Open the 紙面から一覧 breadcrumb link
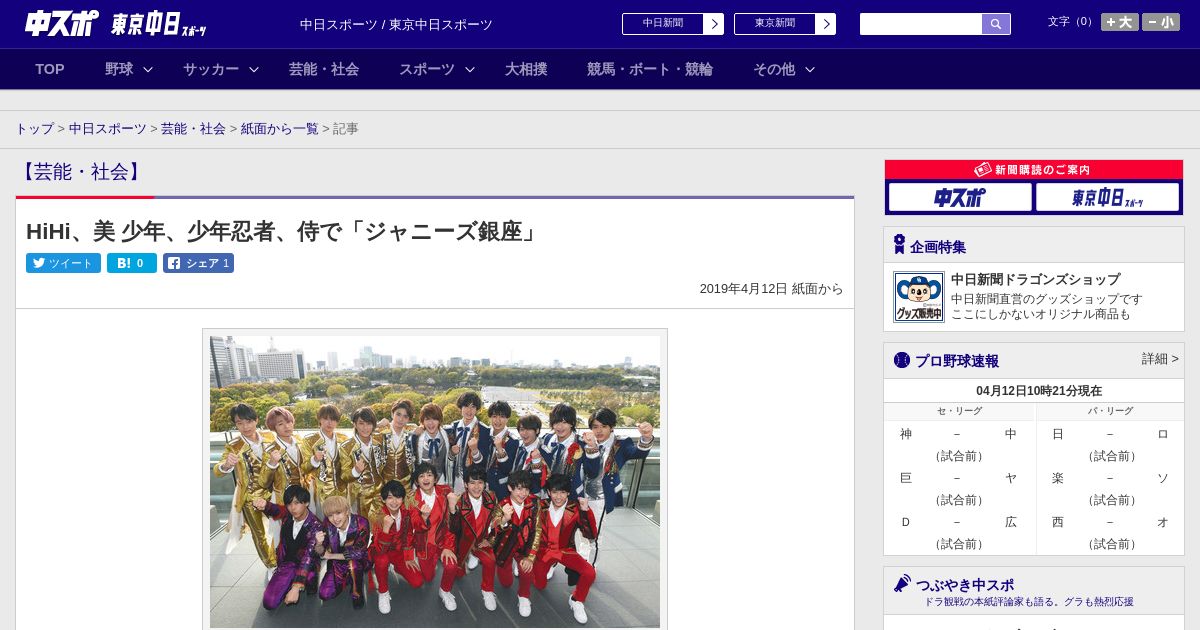Screen dimensions: 1200x630 click(x=279, y=129)
